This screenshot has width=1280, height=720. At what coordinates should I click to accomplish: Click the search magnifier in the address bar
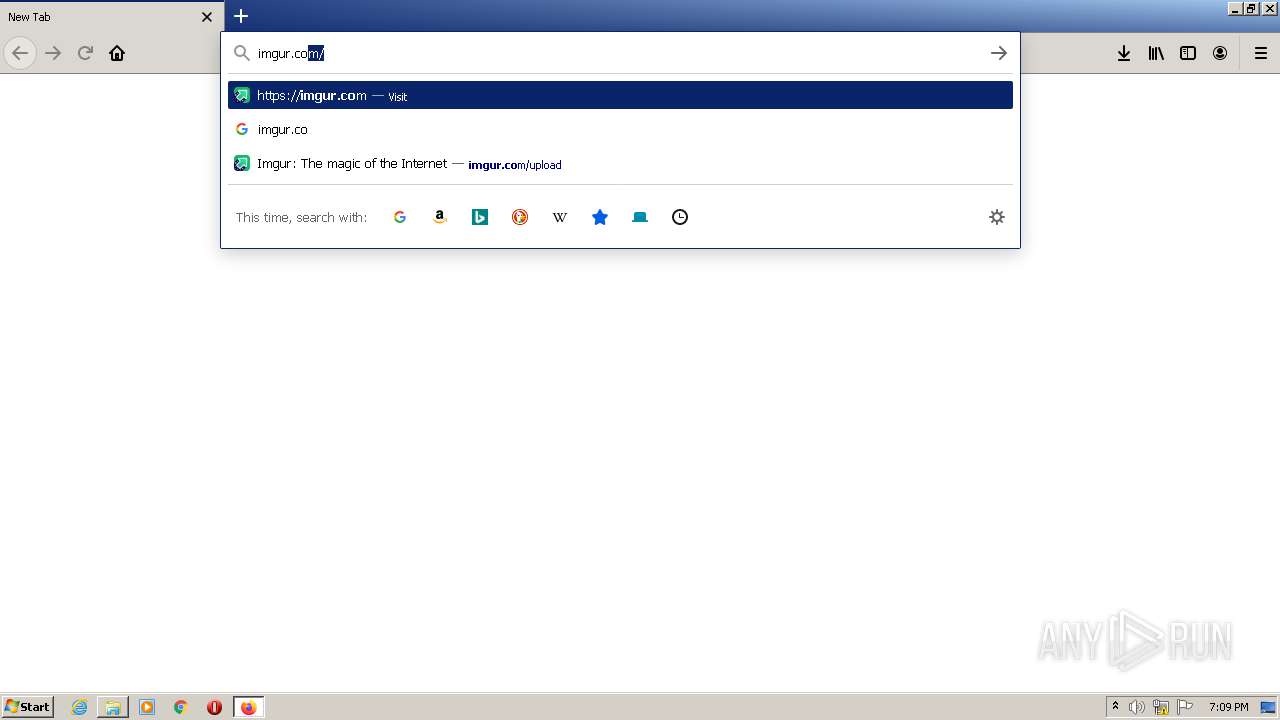(241, 53)
